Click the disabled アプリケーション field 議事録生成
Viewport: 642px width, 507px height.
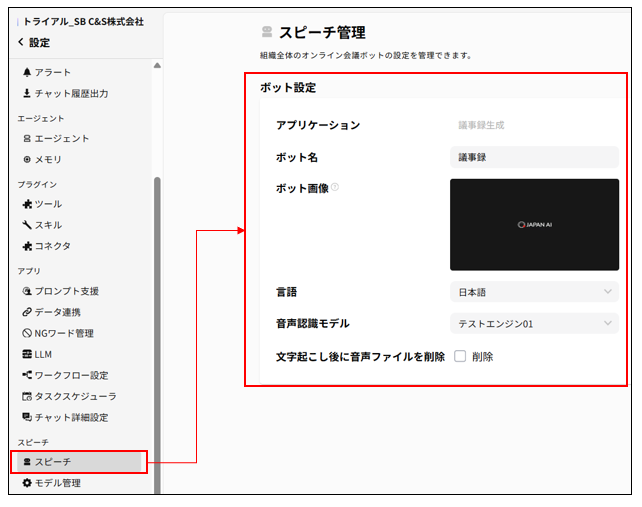coord(481,125)
